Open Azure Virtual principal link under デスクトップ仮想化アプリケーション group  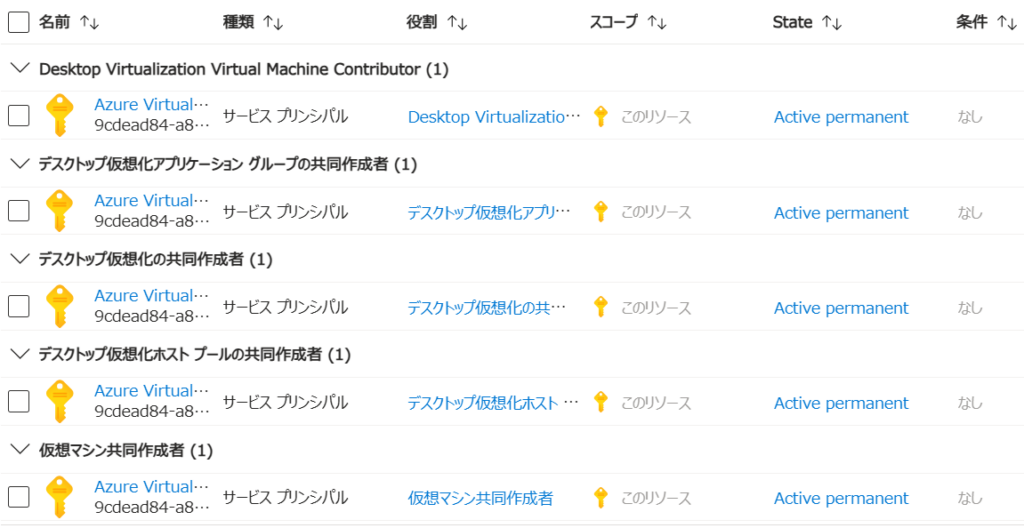coord(152,201)
